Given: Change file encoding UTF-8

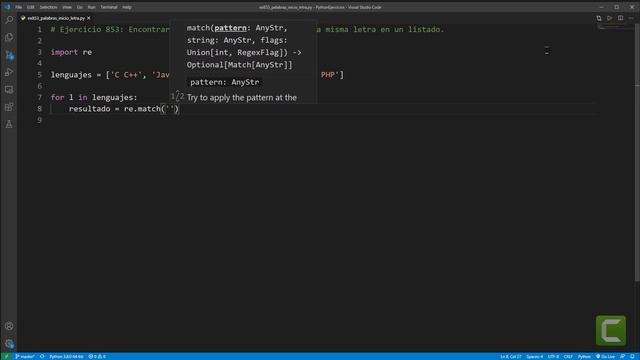Looking at the screenshot, I should tap(553, 356).
